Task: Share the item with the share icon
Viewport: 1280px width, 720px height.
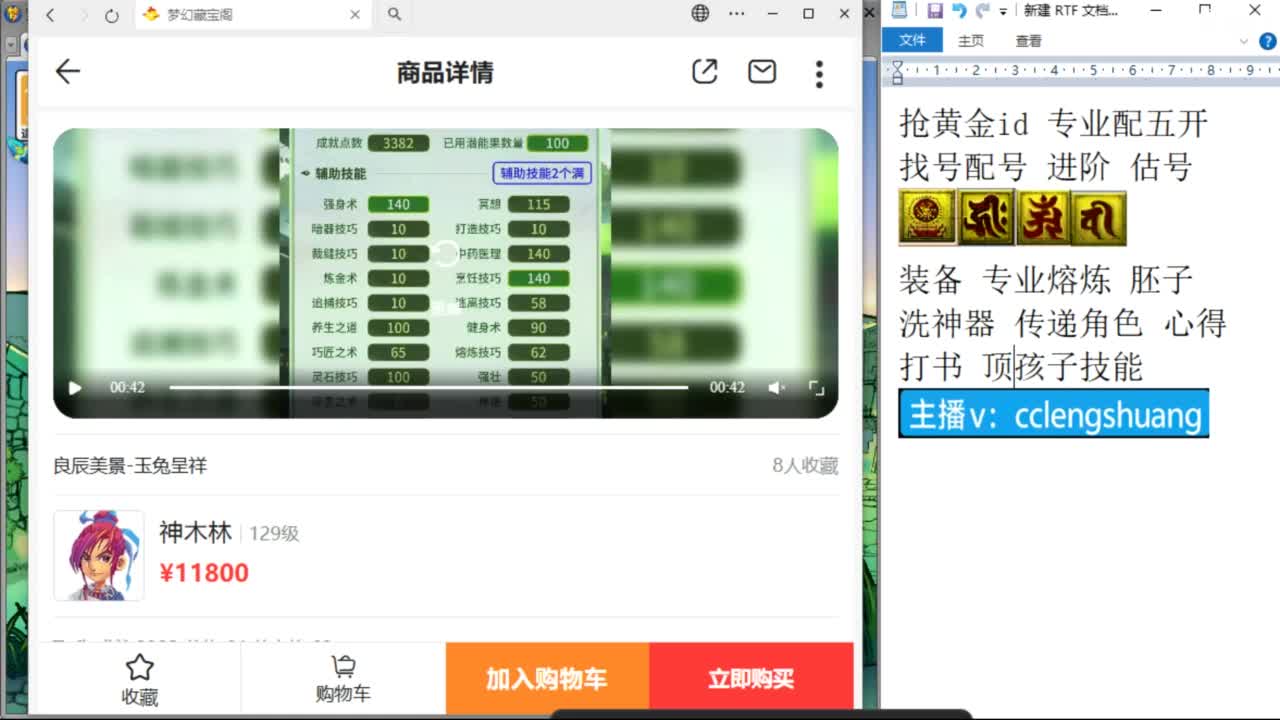Action: (705, 71)
